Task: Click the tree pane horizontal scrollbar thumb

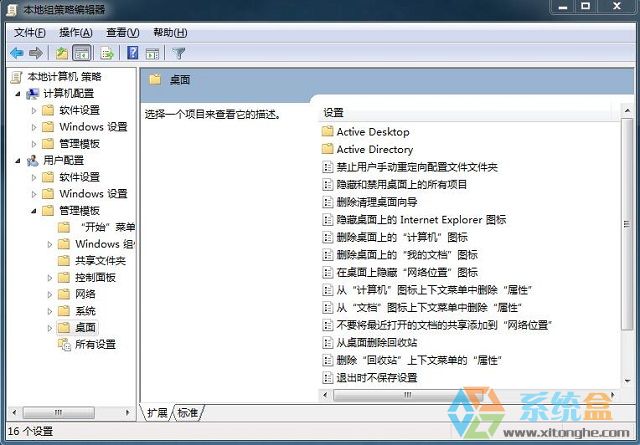Action: pos(59,412)
